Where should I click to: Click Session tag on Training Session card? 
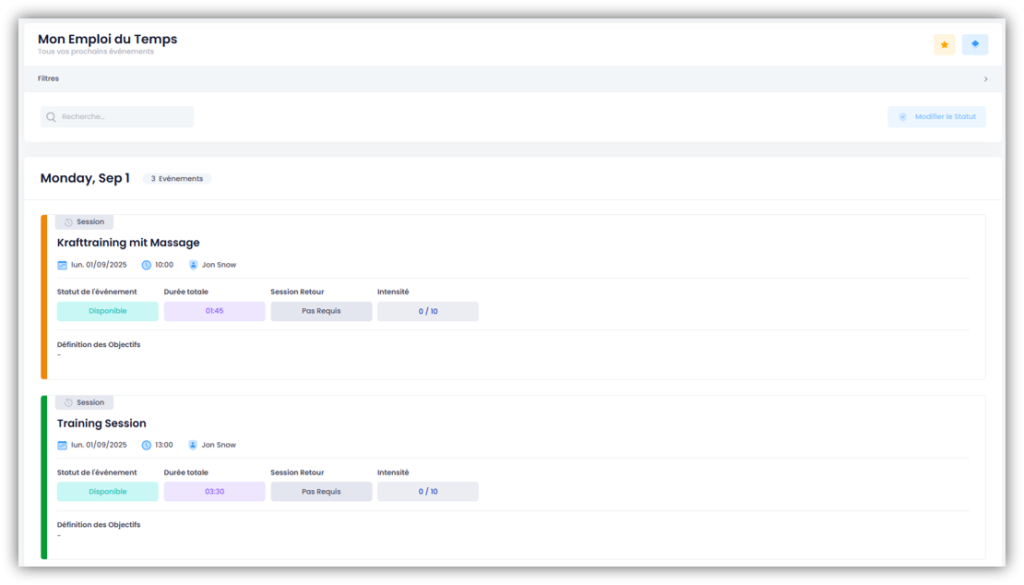pyautogui.click(x=84, y=402)
